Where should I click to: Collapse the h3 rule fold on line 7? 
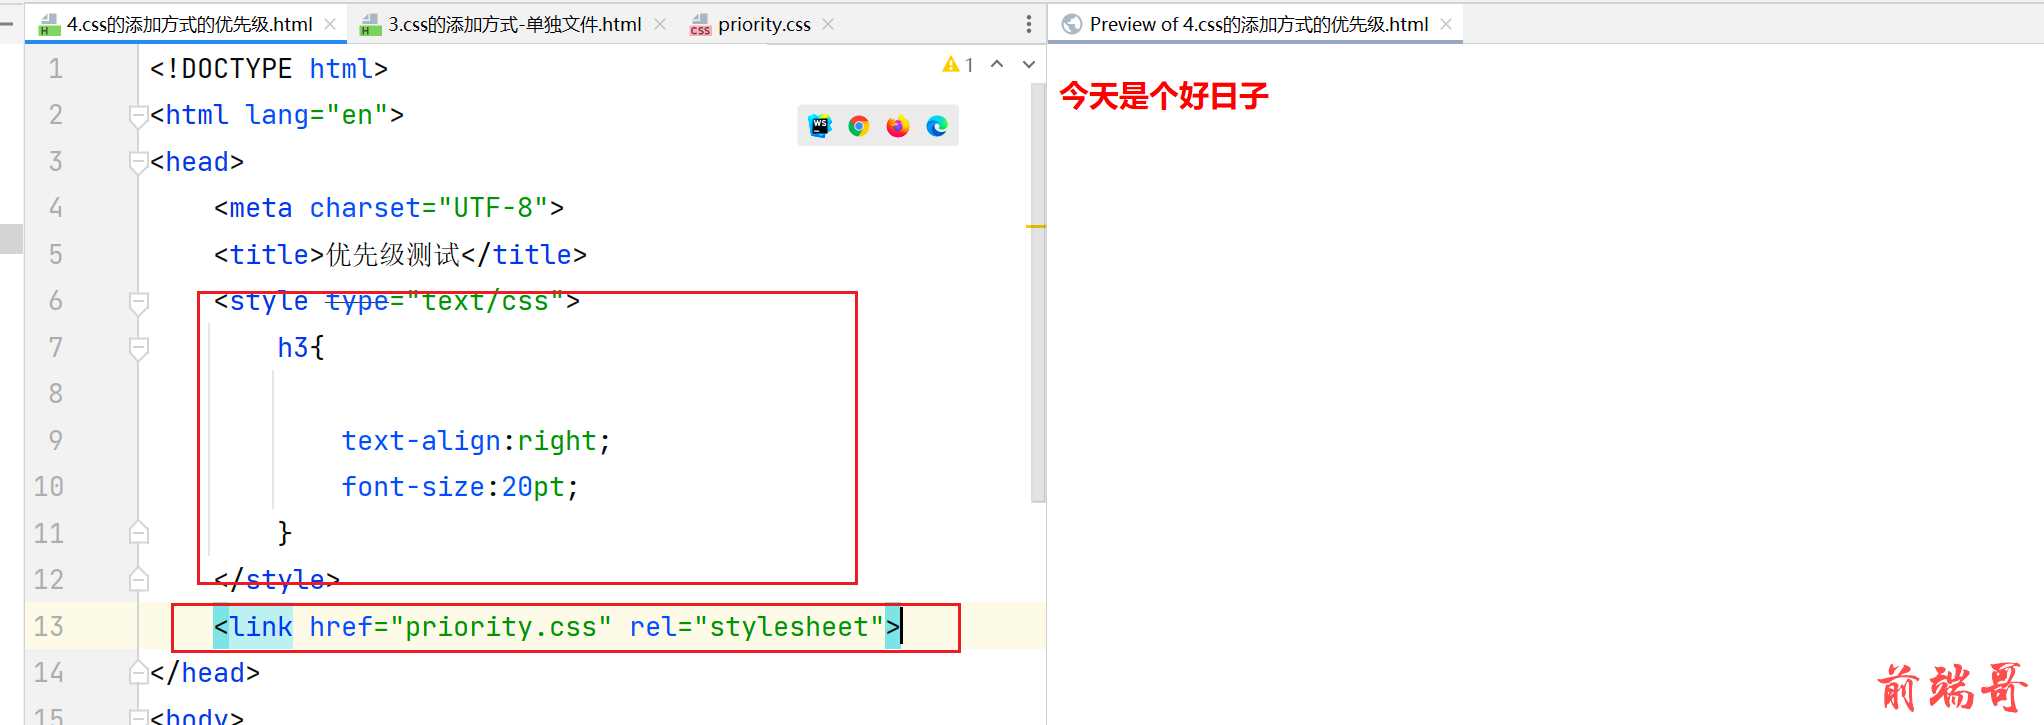point(139,348)
